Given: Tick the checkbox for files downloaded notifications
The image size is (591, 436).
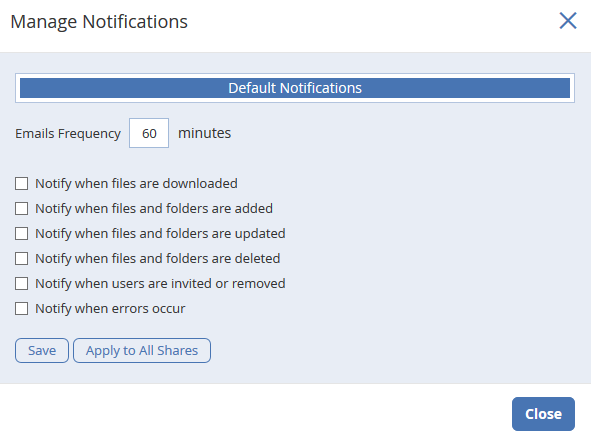Looking at the screenshot, I should 21,184.
